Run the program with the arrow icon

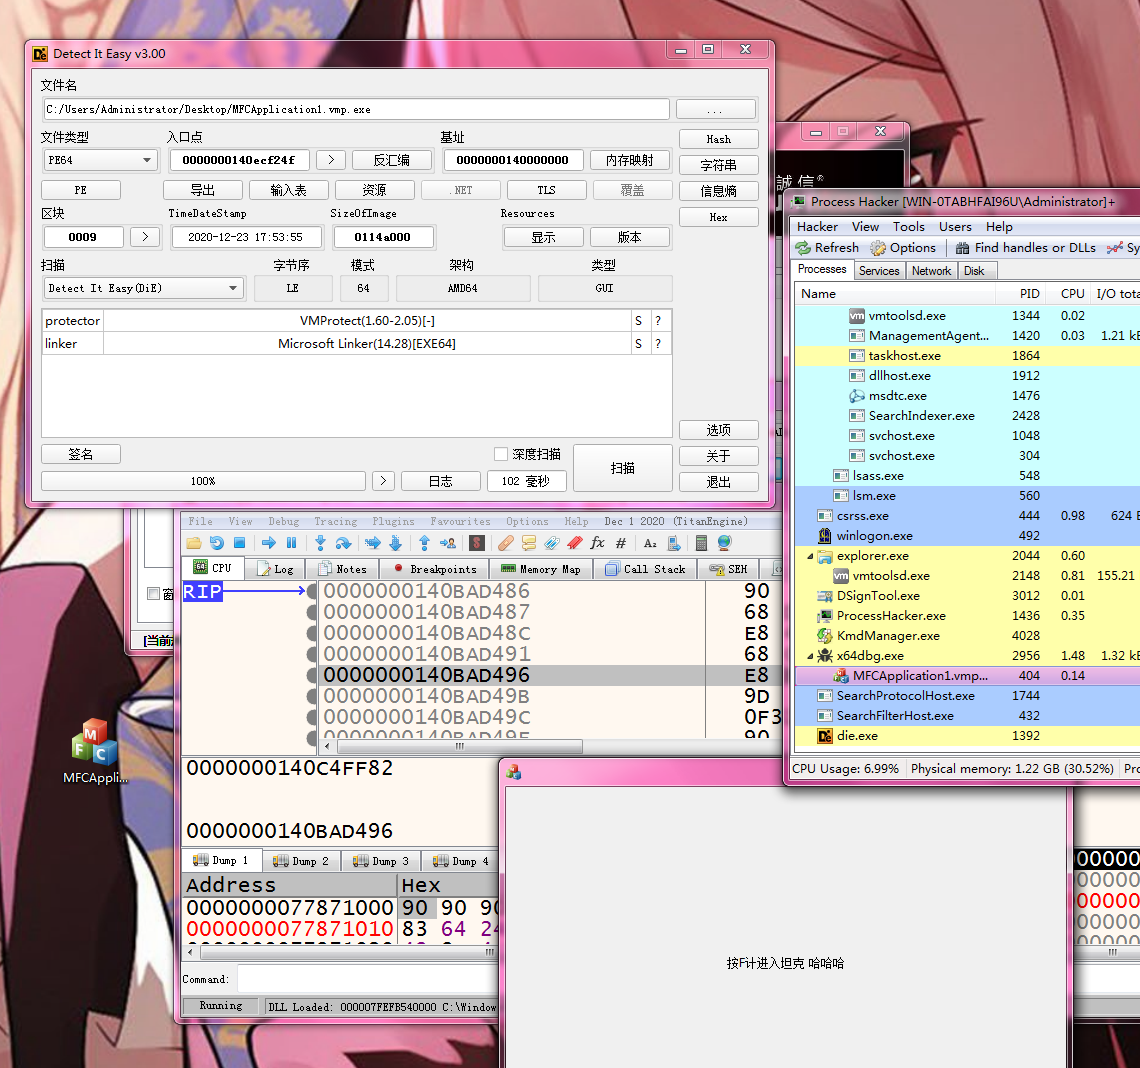[x=268, y=543]
